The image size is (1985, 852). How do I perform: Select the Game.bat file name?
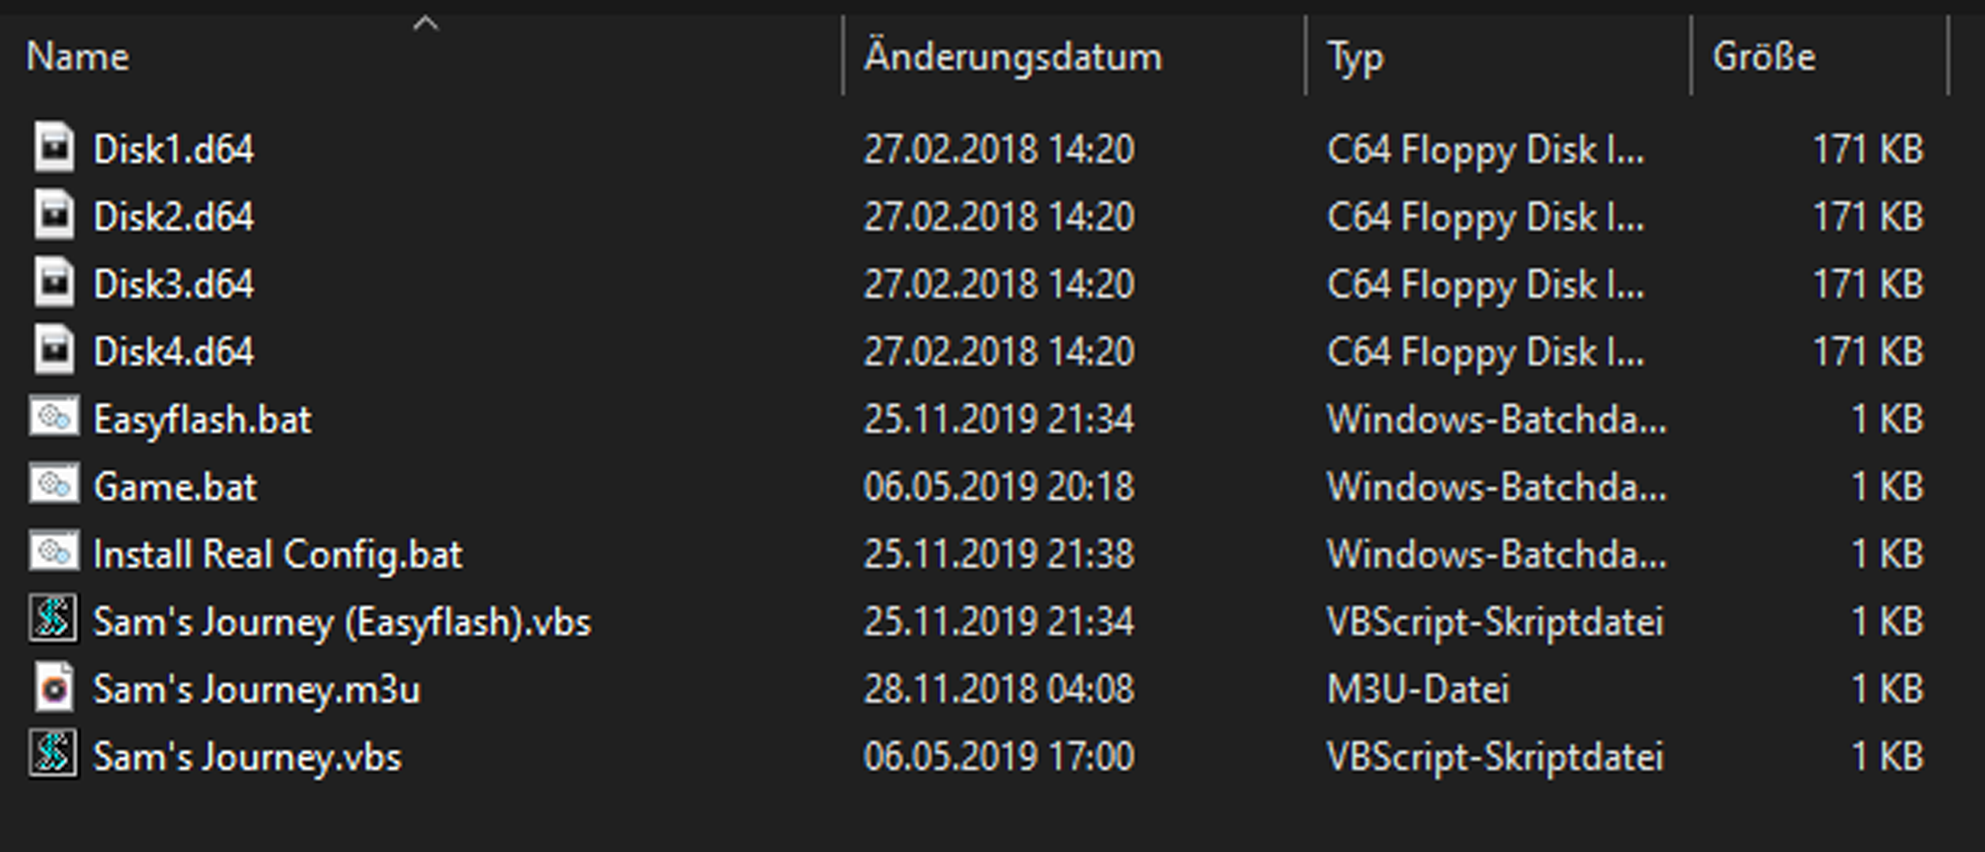point(175,487)
